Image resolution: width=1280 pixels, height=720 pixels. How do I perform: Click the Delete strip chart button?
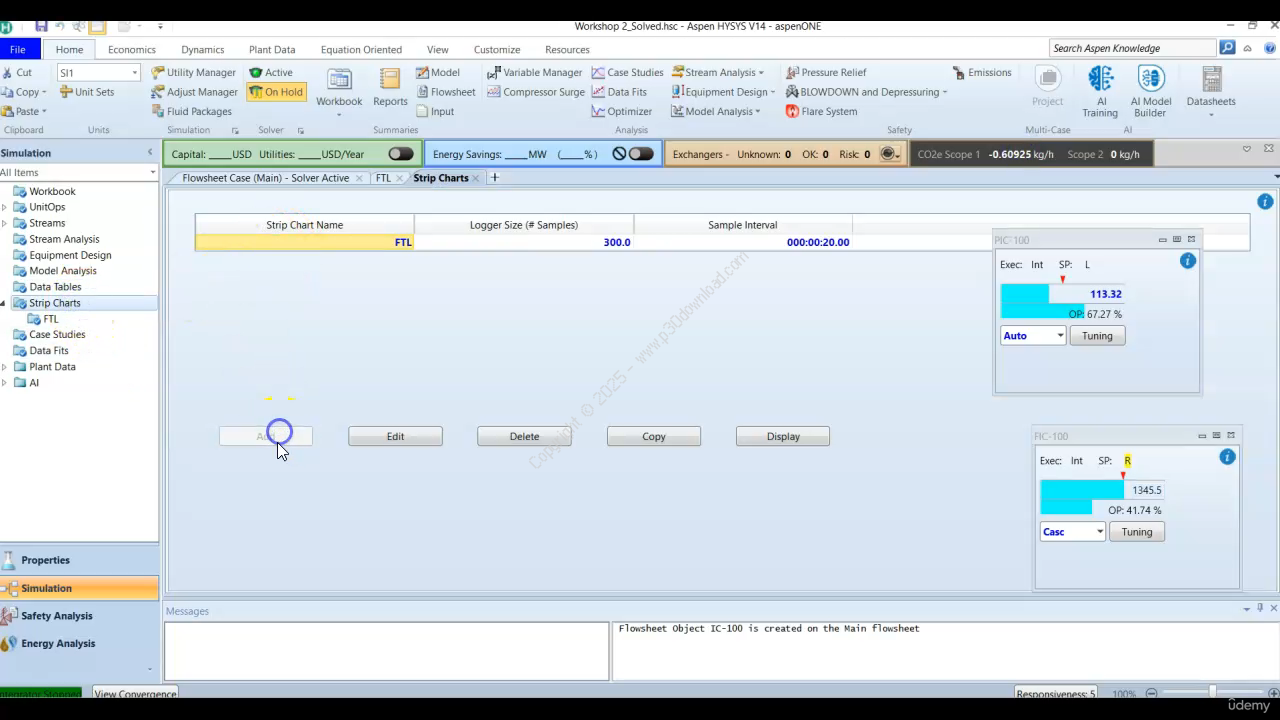point(524,436)
